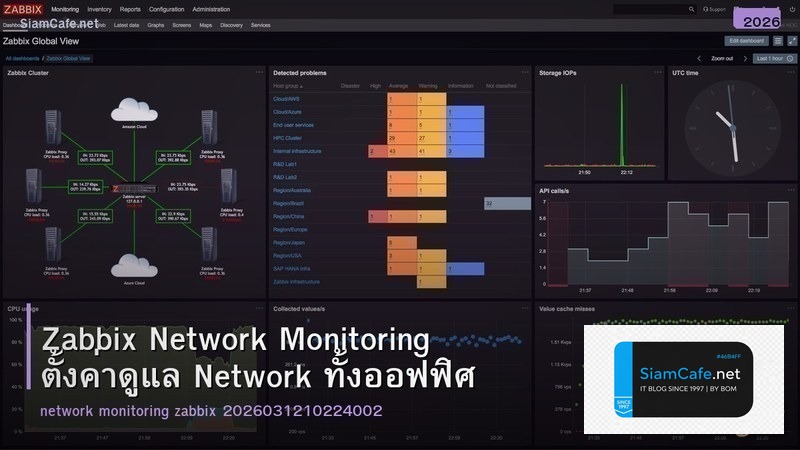
Task: Open the End user services host group
Action: click(293, 125)
